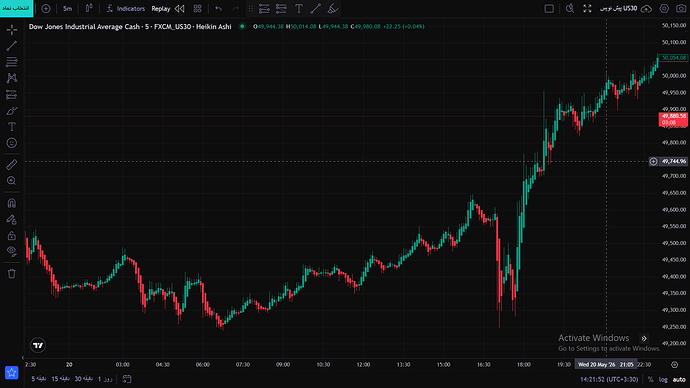The height and width of the screenshot is (388, 690).
Task: Open the go to date calendar icon
Action: (x=127, y=379)
